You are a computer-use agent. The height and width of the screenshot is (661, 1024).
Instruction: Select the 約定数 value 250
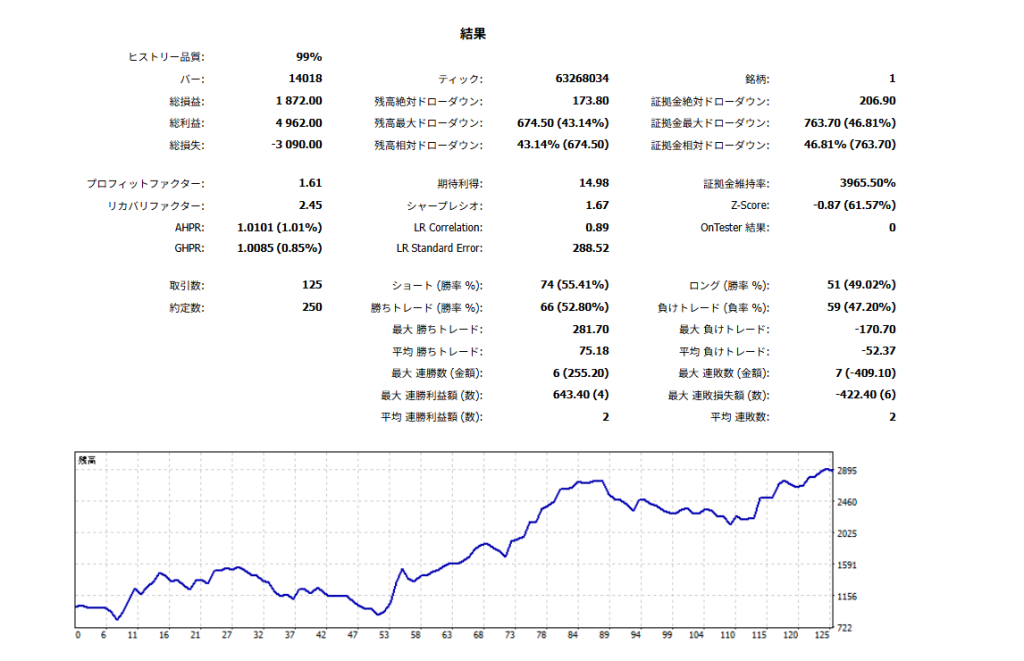pos(311,307)
